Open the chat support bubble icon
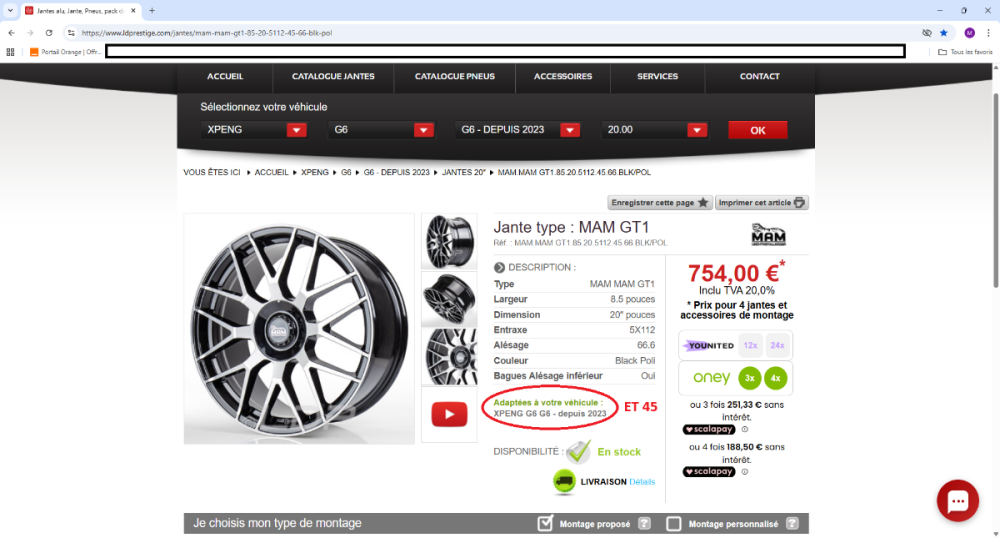The height and width of the screenshot is (538, 1000). click(x=957, y=501)
